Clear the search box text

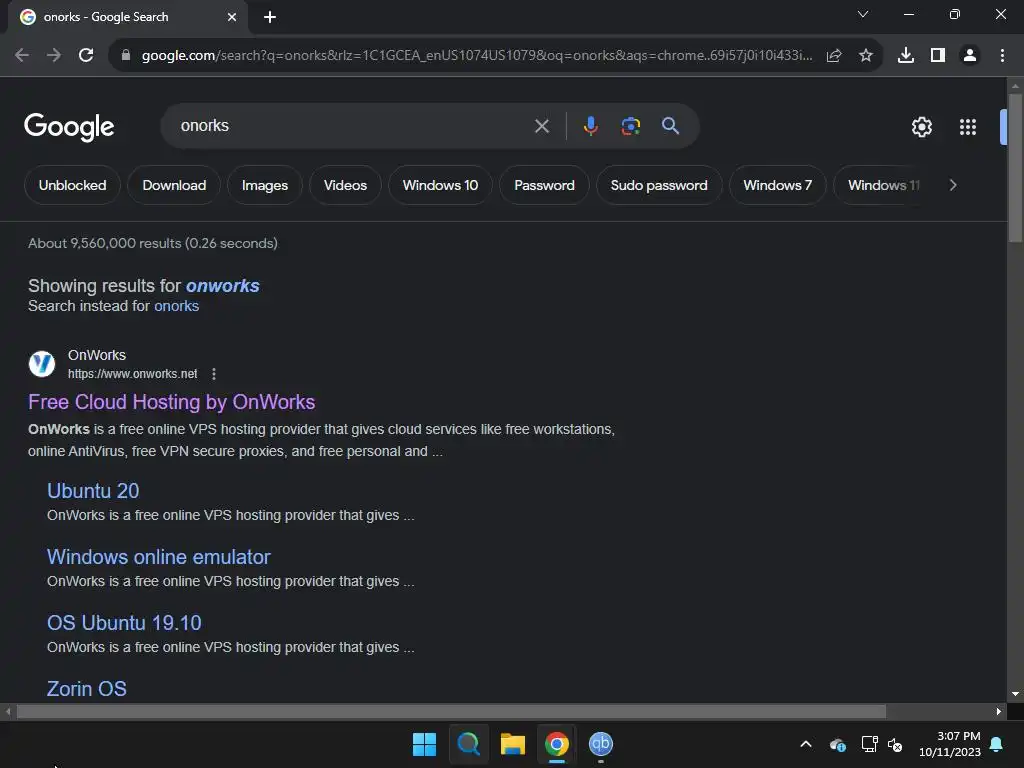tap(541, 126)
